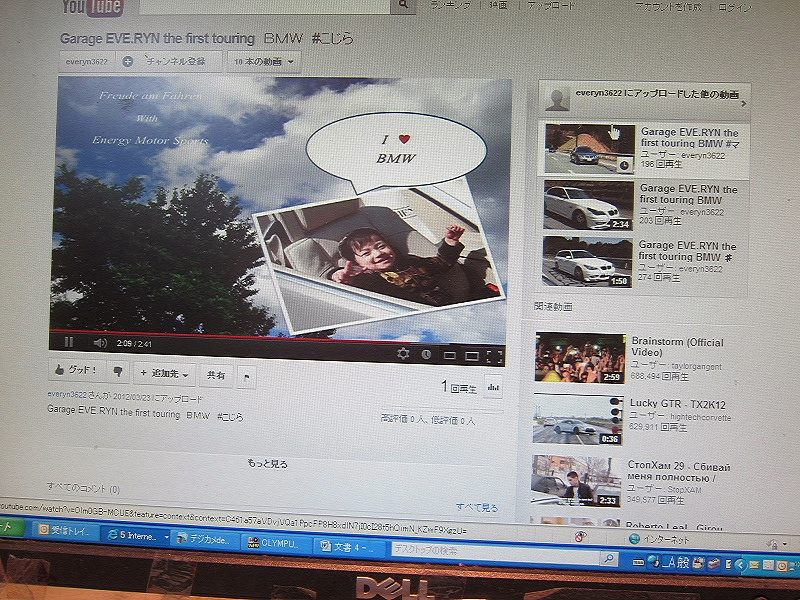The image size is (800, 600).
Task: Expand the 10 本の動画 dropdown
Action: 264,62
